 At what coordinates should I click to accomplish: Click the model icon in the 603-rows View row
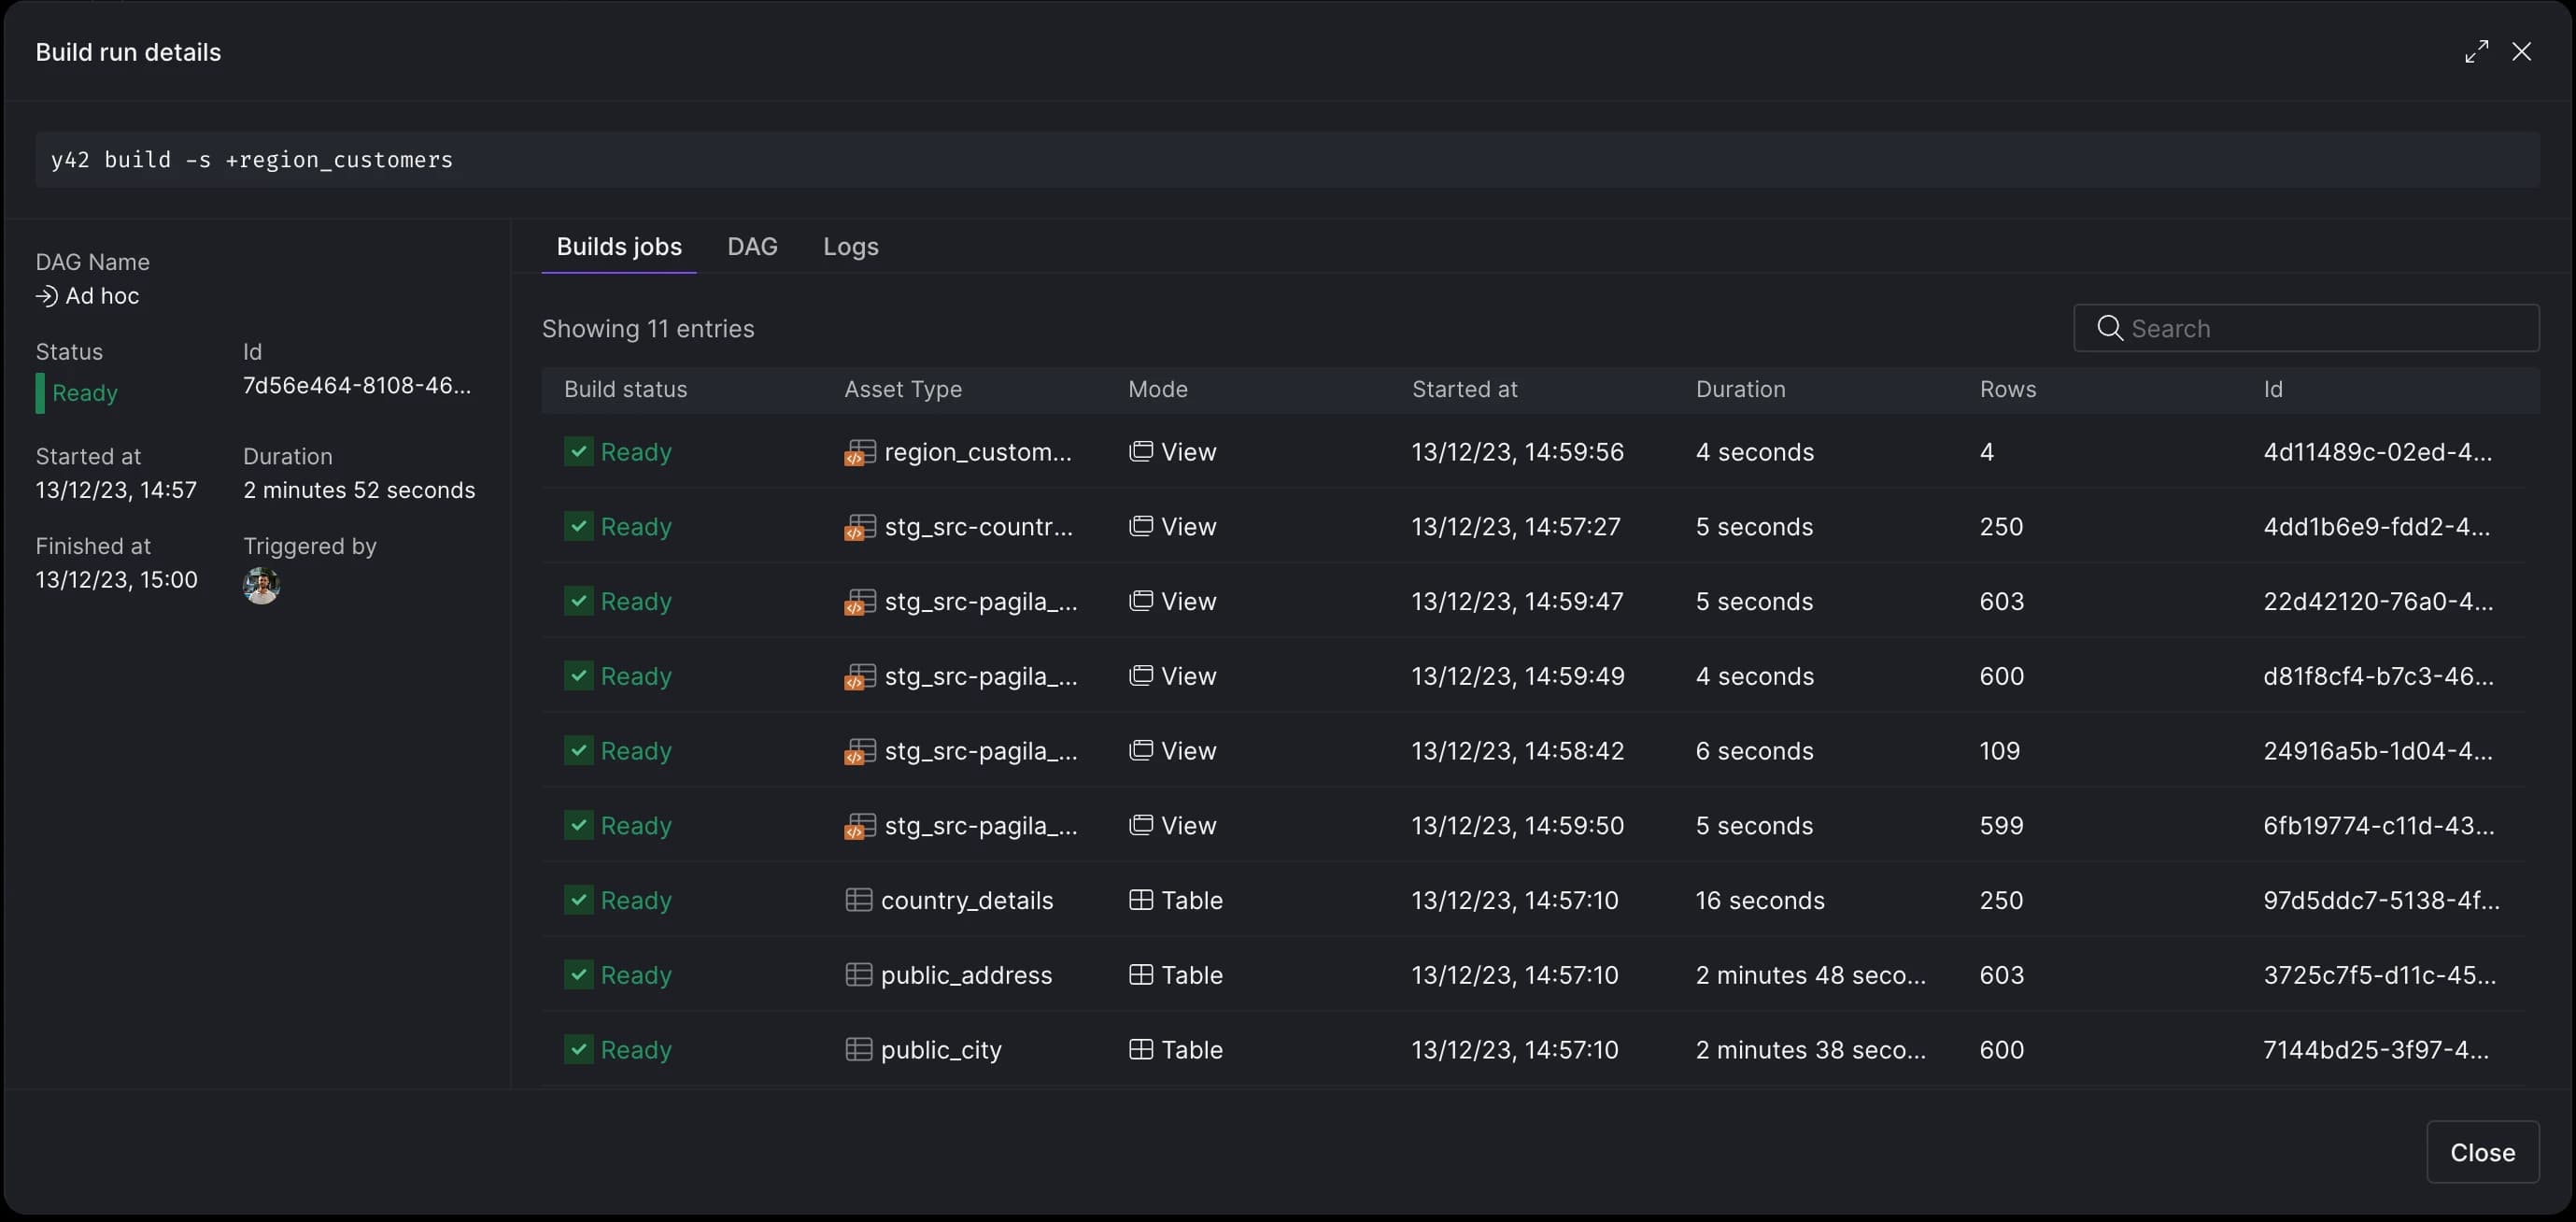click(x=859, y=602)
